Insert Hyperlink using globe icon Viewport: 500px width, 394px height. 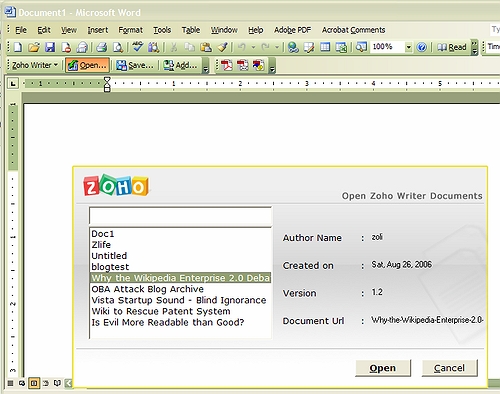pos(293,47)
